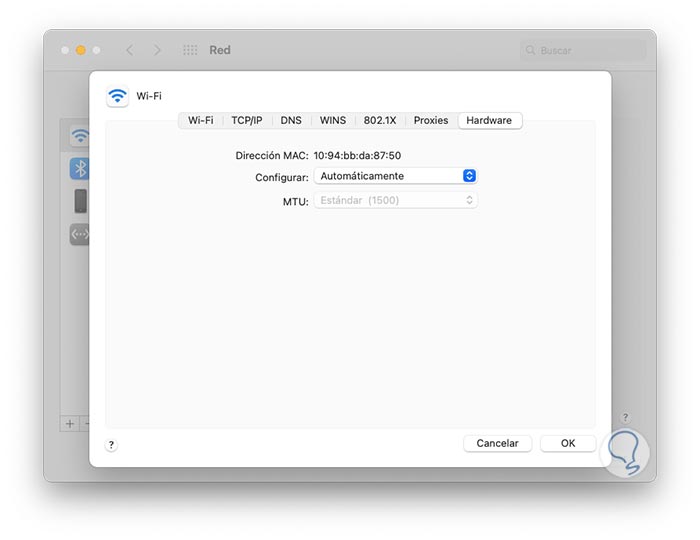Select the Hardware tab
The width and height of the screenshot is (700, 540).
click(489, 120)
